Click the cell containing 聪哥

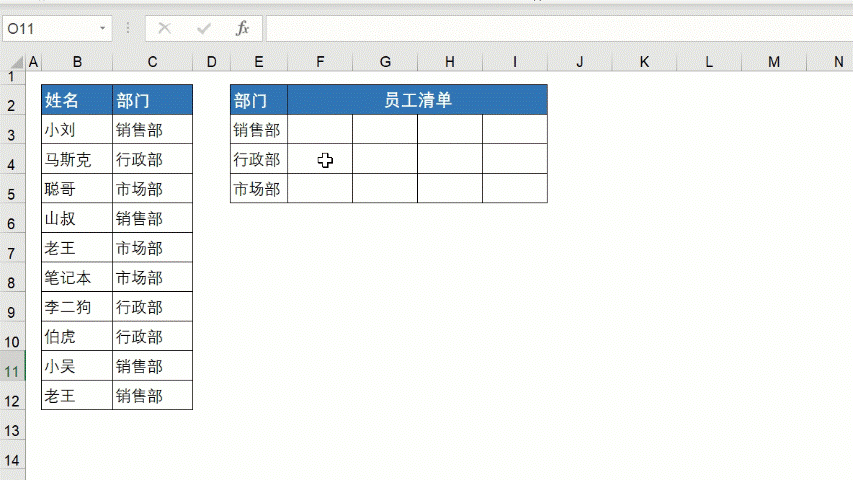point(77,188)
